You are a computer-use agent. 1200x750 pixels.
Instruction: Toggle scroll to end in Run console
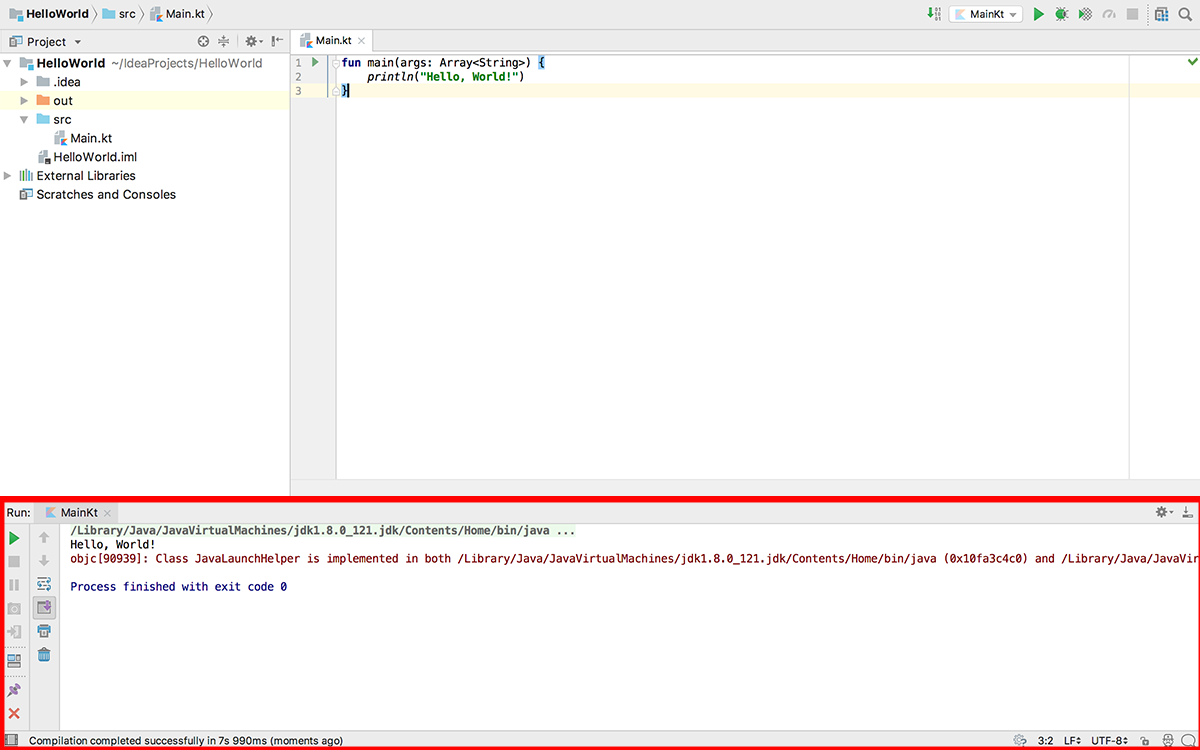[x=44, y=607]
